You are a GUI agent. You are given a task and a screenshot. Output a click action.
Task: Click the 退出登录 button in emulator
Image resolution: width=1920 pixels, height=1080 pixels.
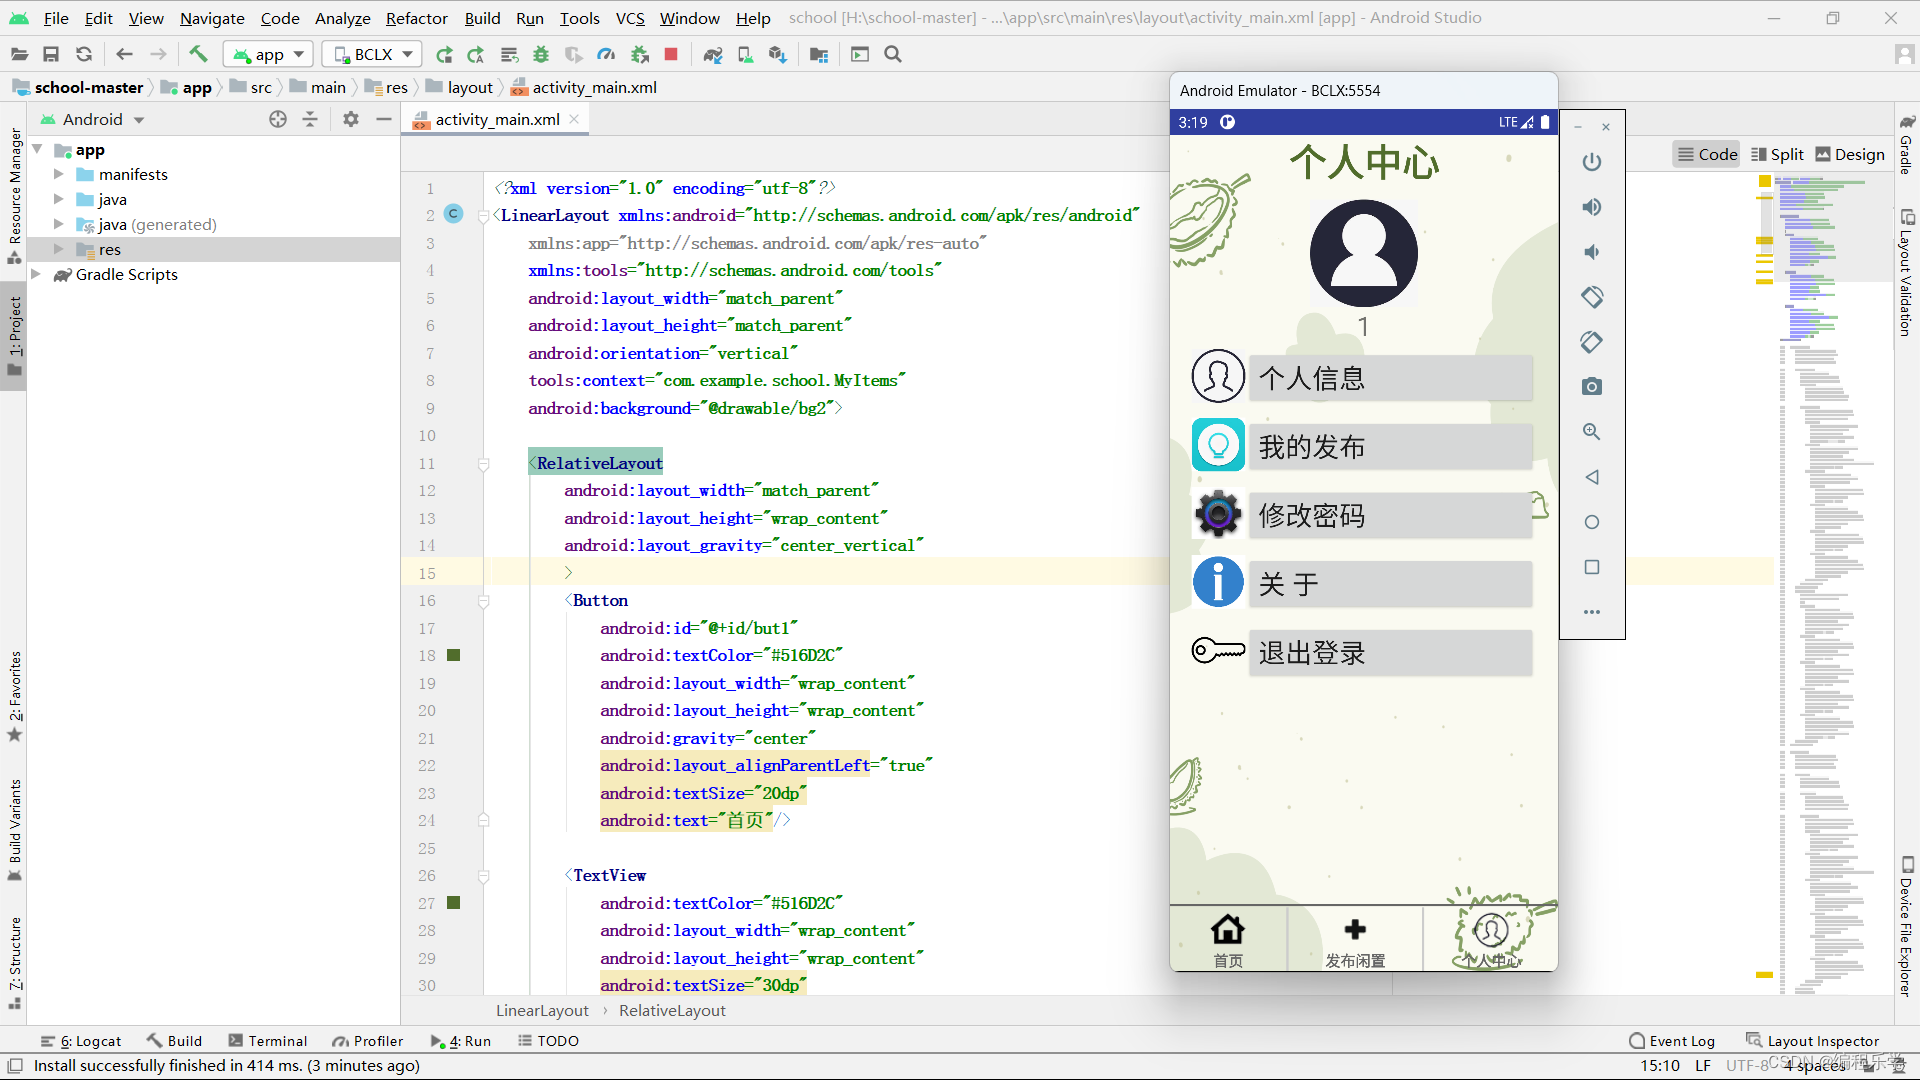tap(1390, 653)
